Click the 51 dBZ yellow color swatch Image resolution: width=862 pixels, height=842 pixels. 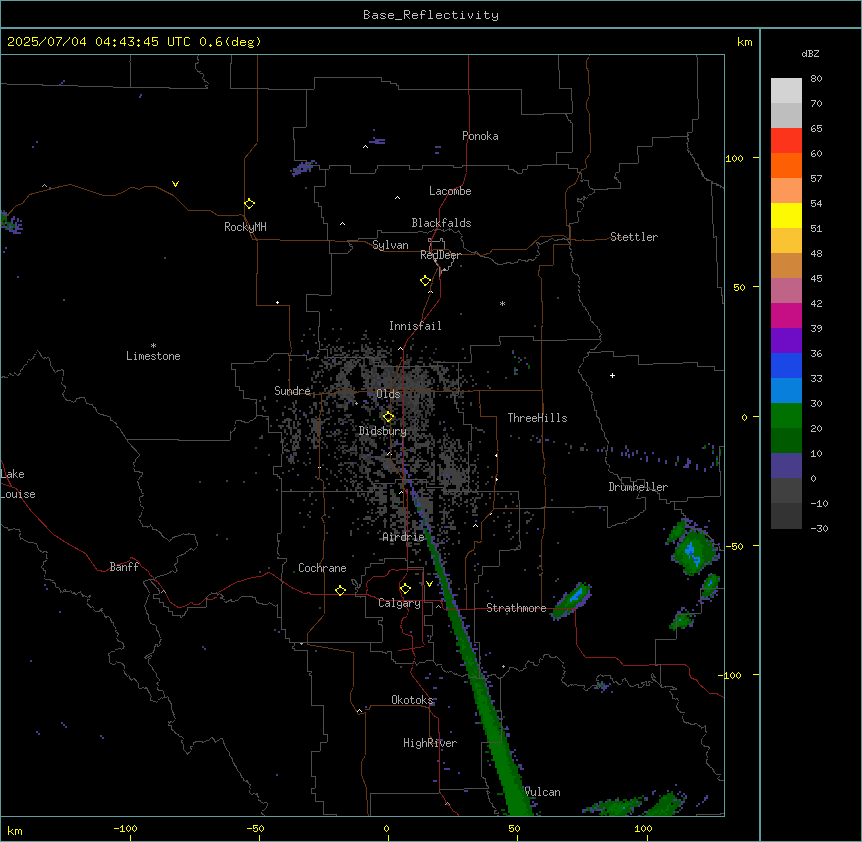click(786, 215)
